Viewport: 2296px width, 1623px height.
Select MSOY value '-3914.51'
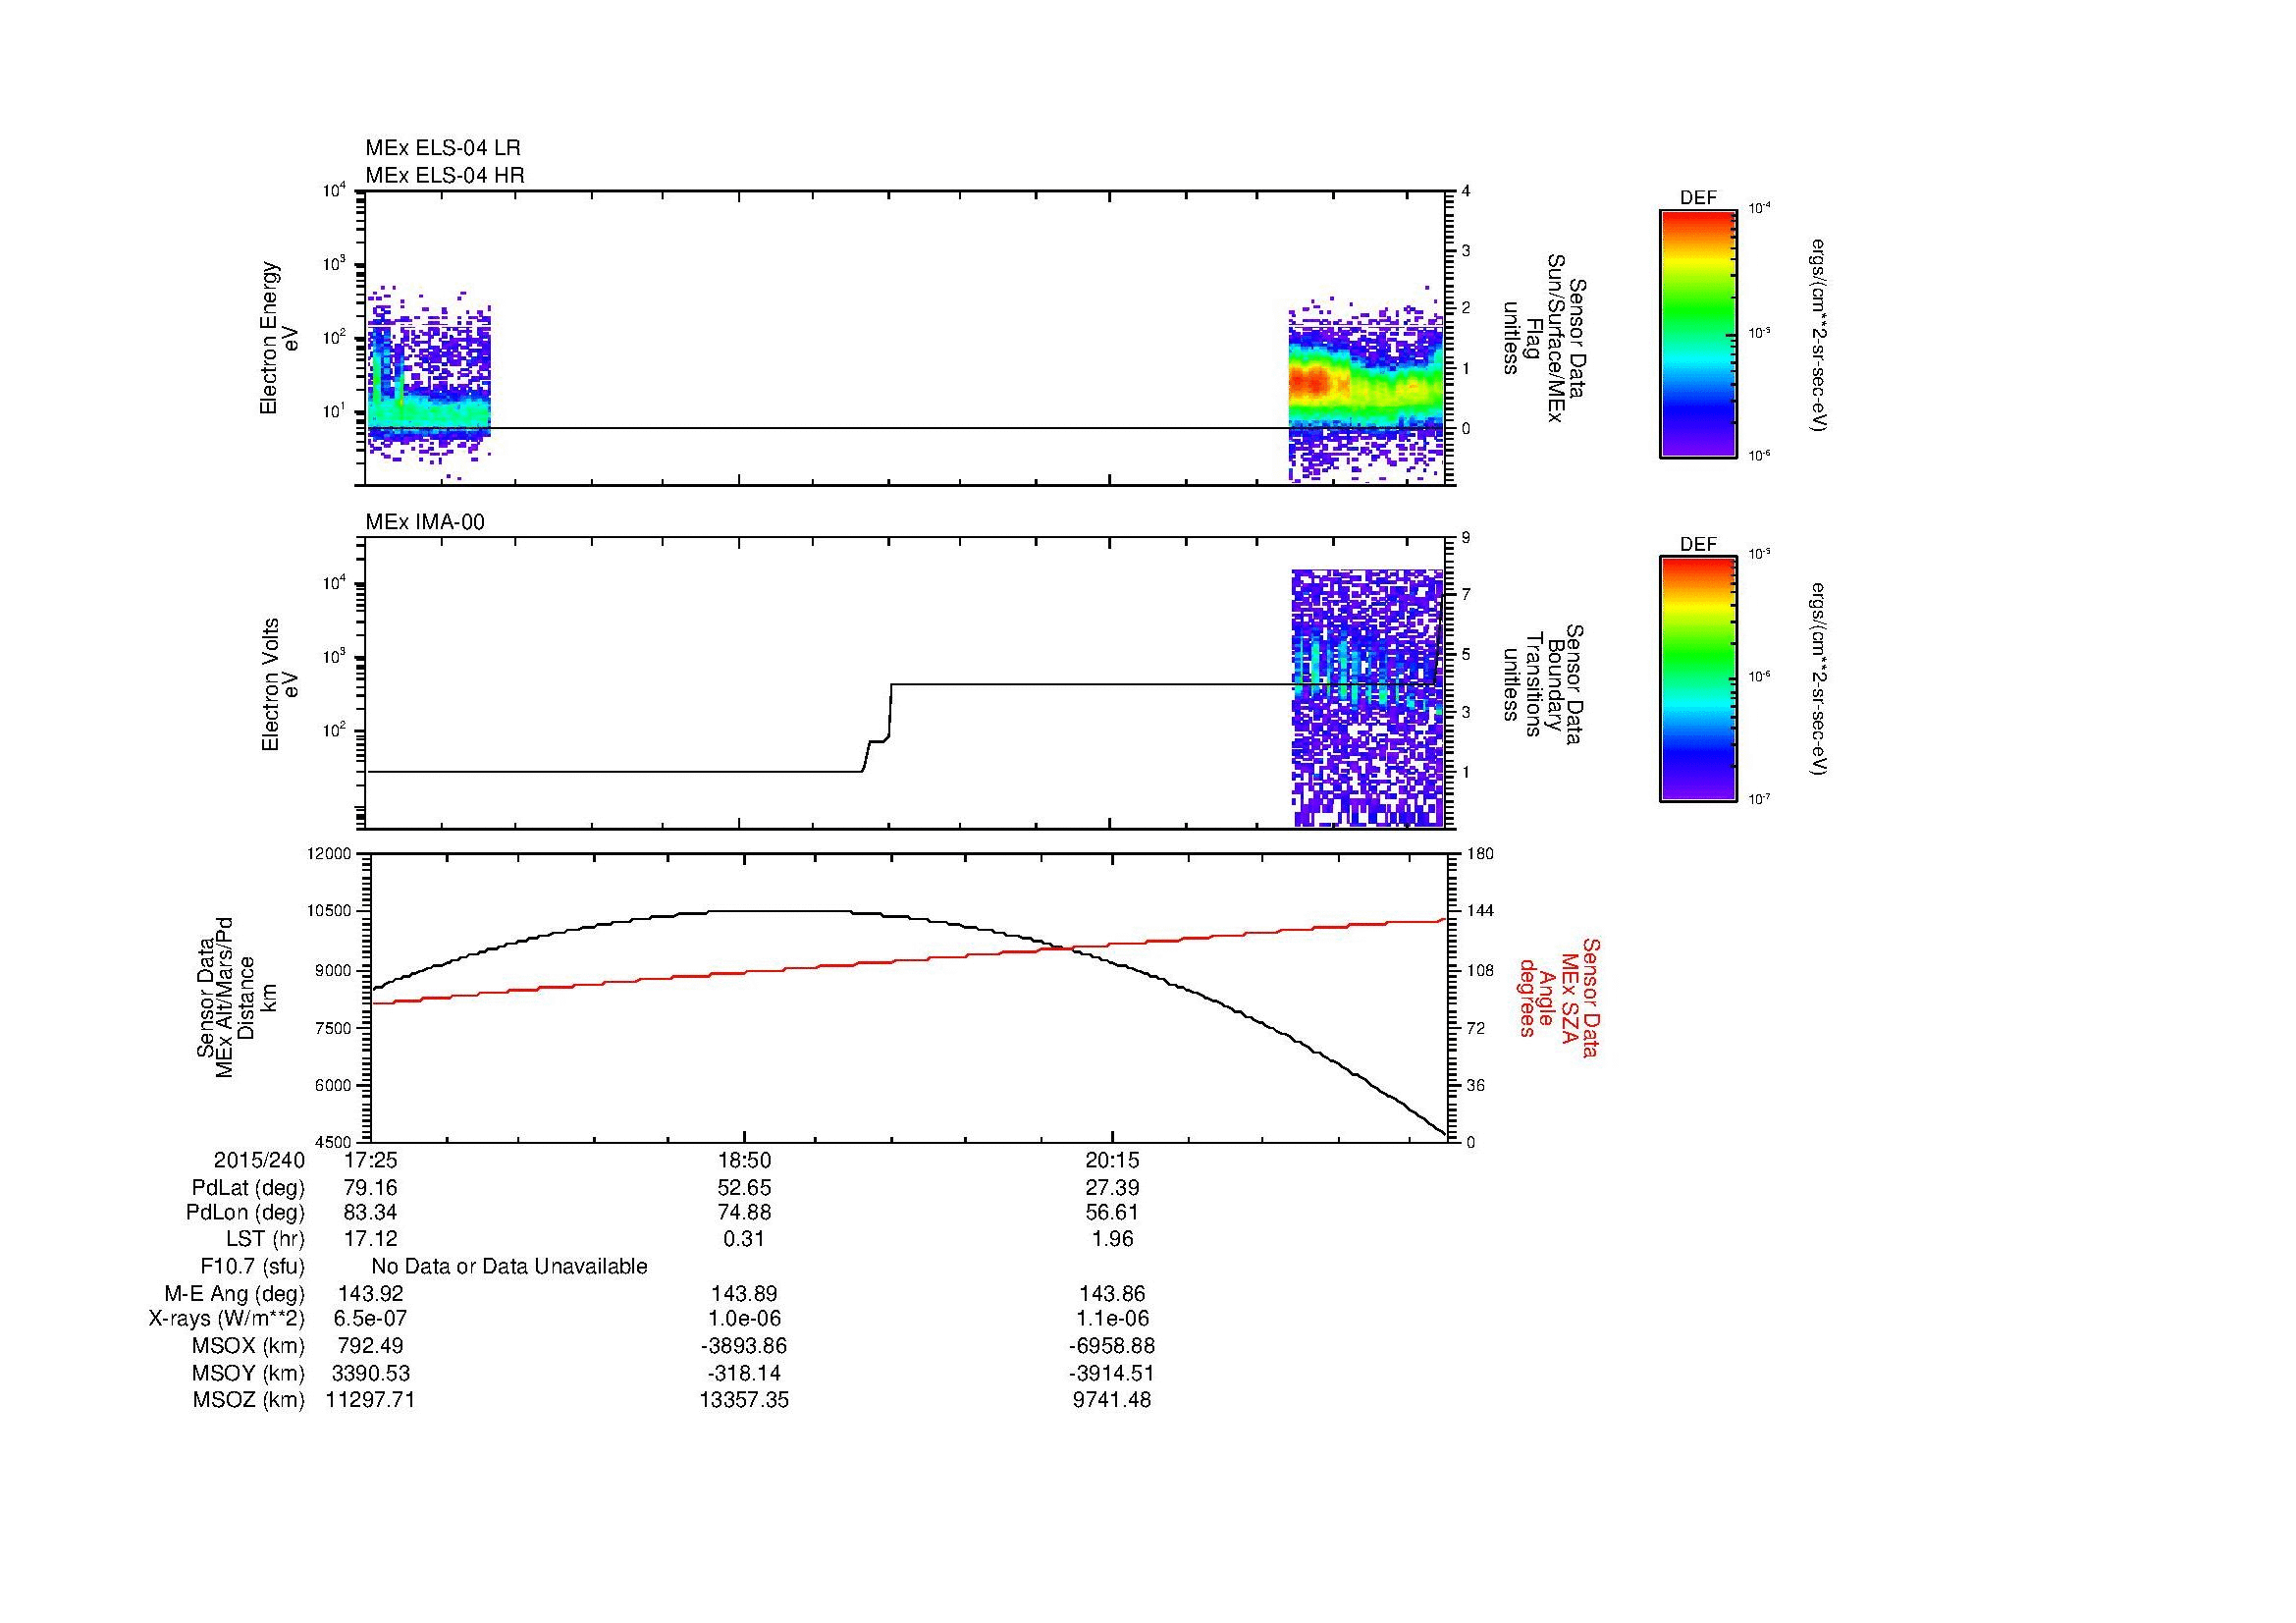[x=1112, y=1373]
